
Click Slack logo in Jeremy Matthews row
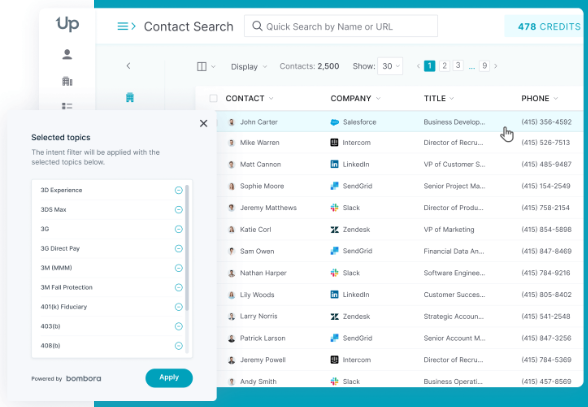pos(334,208)
